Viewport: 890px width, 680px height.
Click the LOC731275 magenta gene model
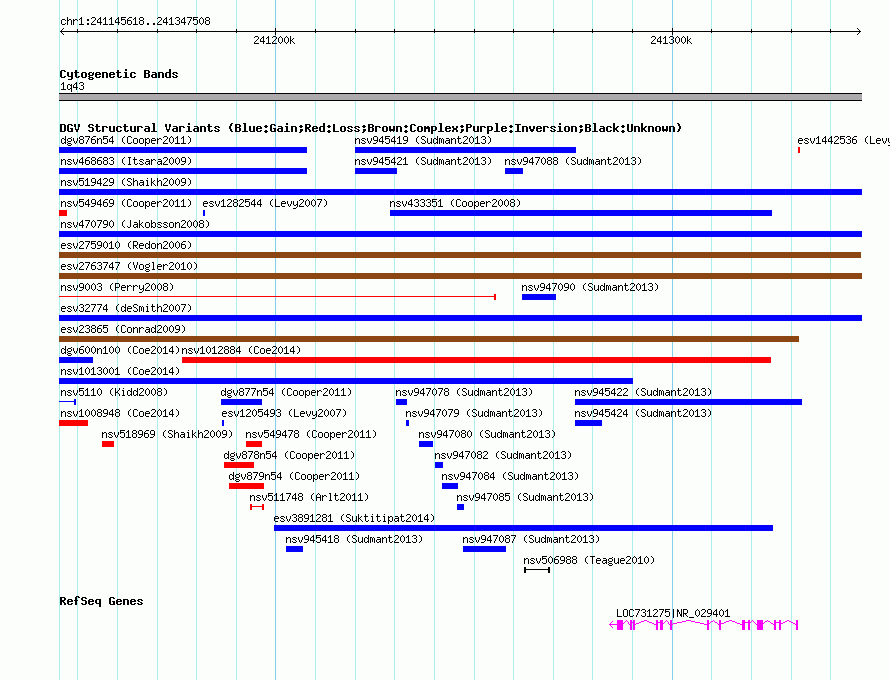pyautogui.click(x=704, y=625)
